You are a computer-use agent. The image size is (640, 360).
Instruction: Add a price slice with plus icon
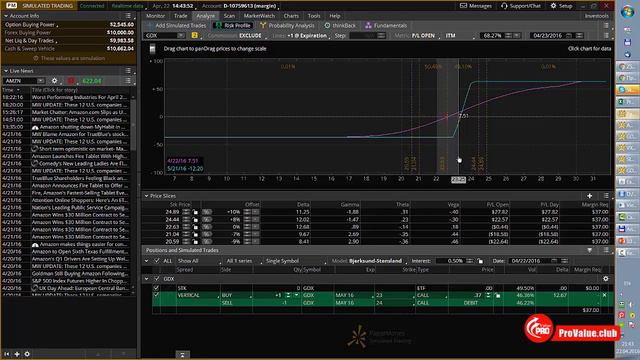tap(589, 196)
